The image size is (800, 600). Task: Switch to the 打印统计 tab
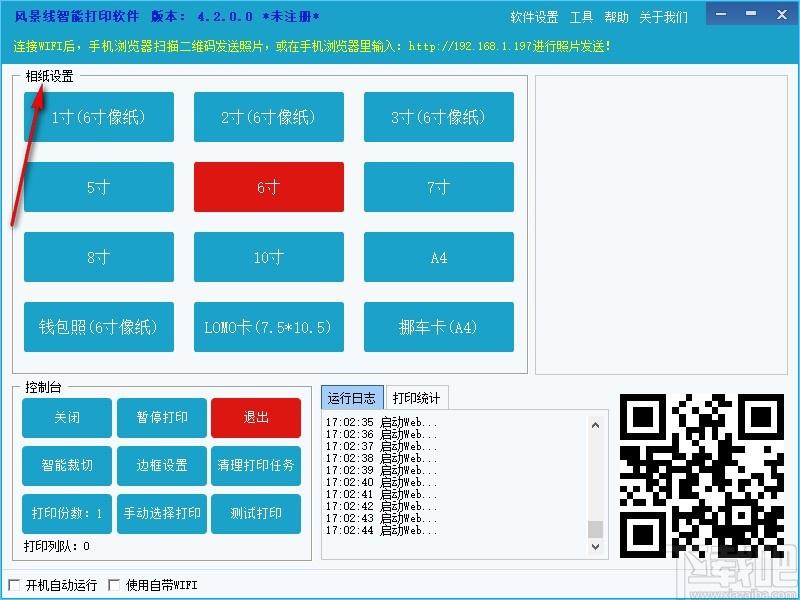coord(417,398)
